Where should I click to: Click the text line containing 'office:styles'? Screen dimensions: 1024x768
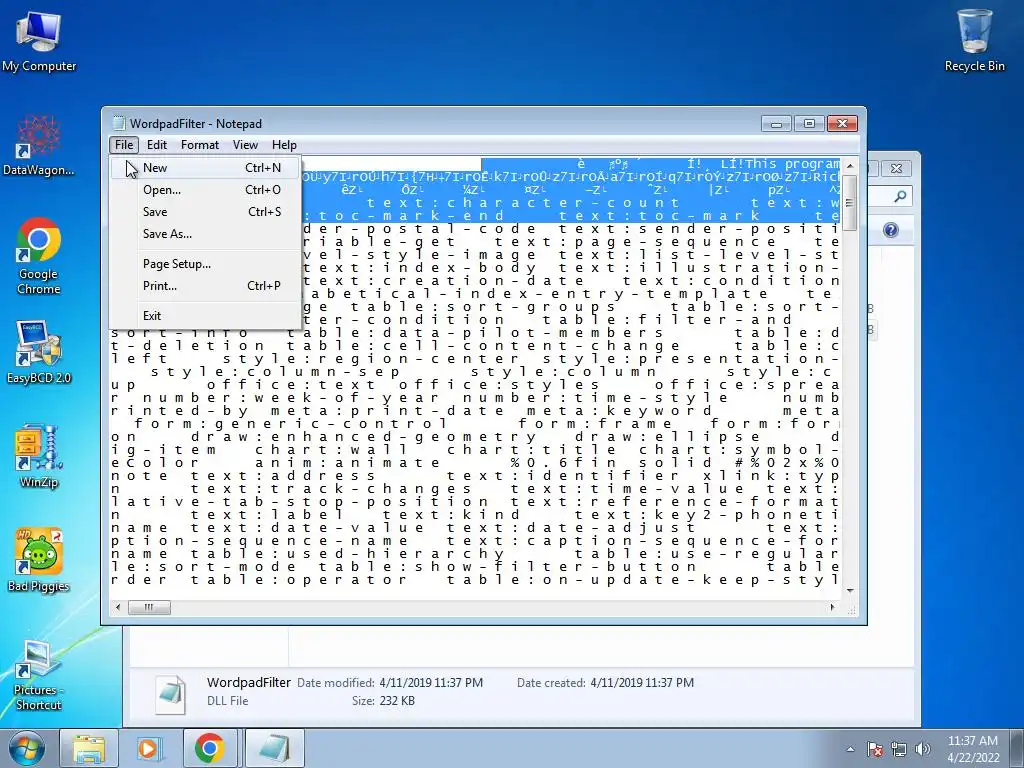click(x=475, y=385)
